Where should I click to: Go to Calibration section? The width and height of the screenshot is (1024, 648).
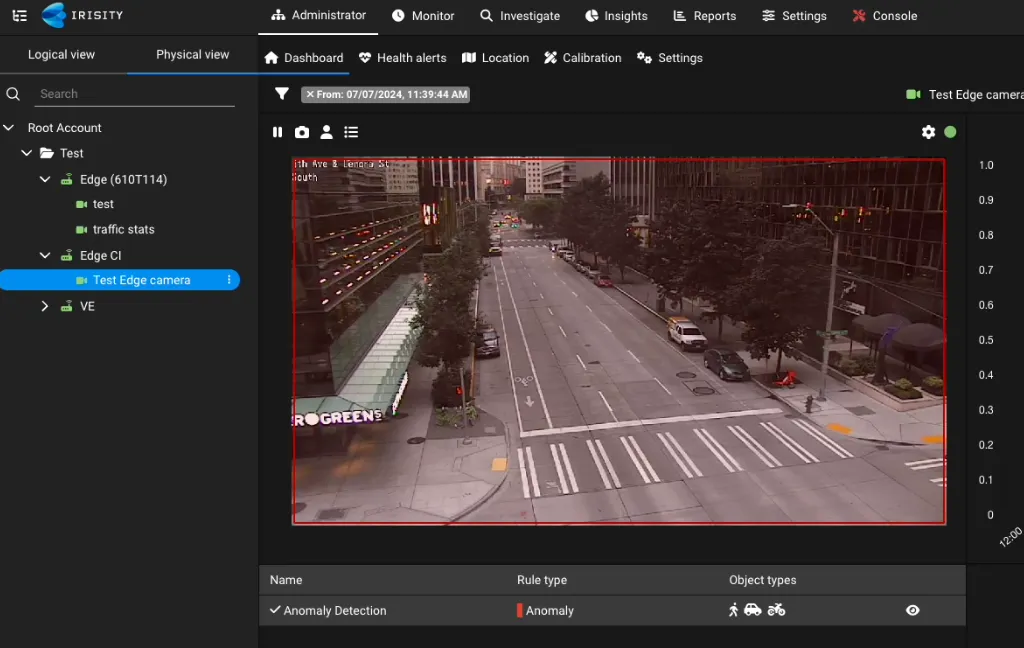[x=582, y=58]
